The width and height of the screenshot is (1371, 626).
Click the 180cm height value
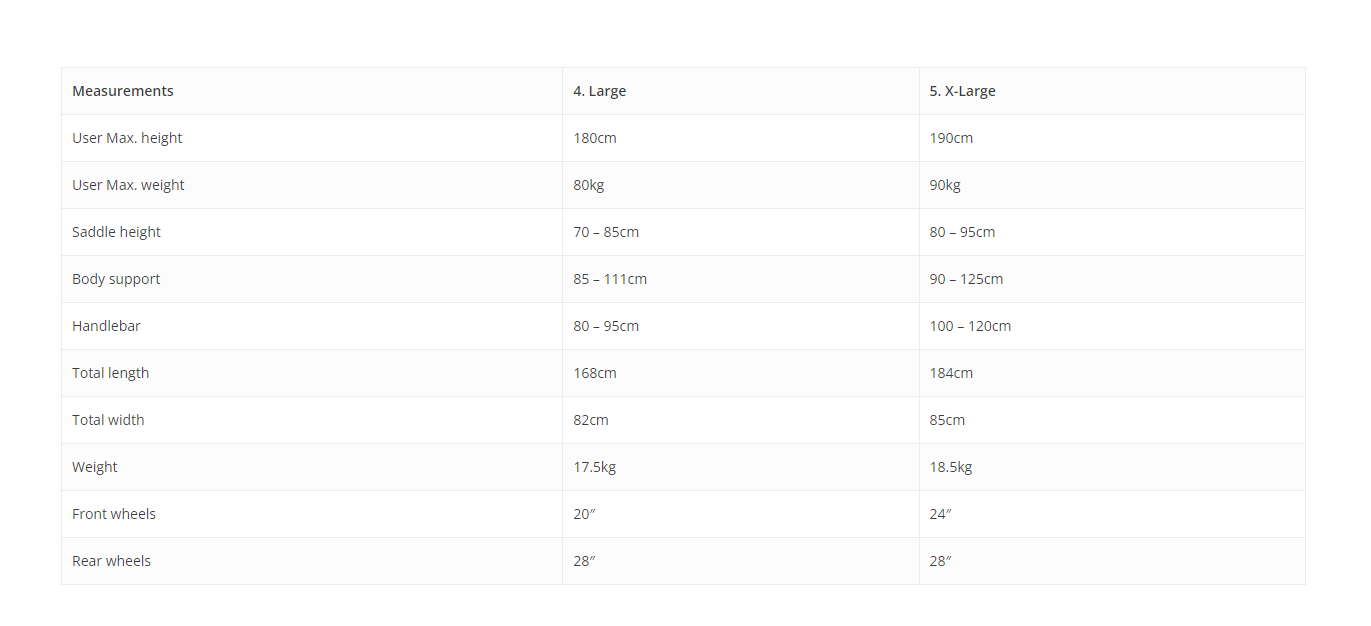[x=595, y=138]
